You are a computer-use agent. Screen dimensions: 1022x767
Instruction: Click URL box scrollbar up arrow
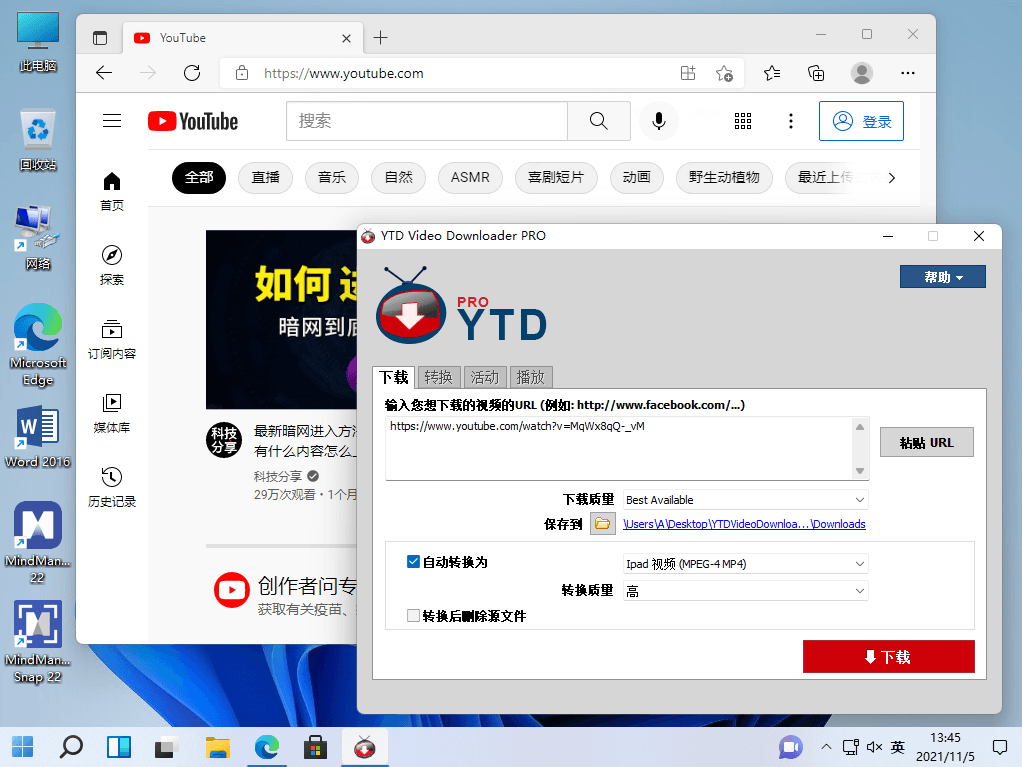[860, 427]
